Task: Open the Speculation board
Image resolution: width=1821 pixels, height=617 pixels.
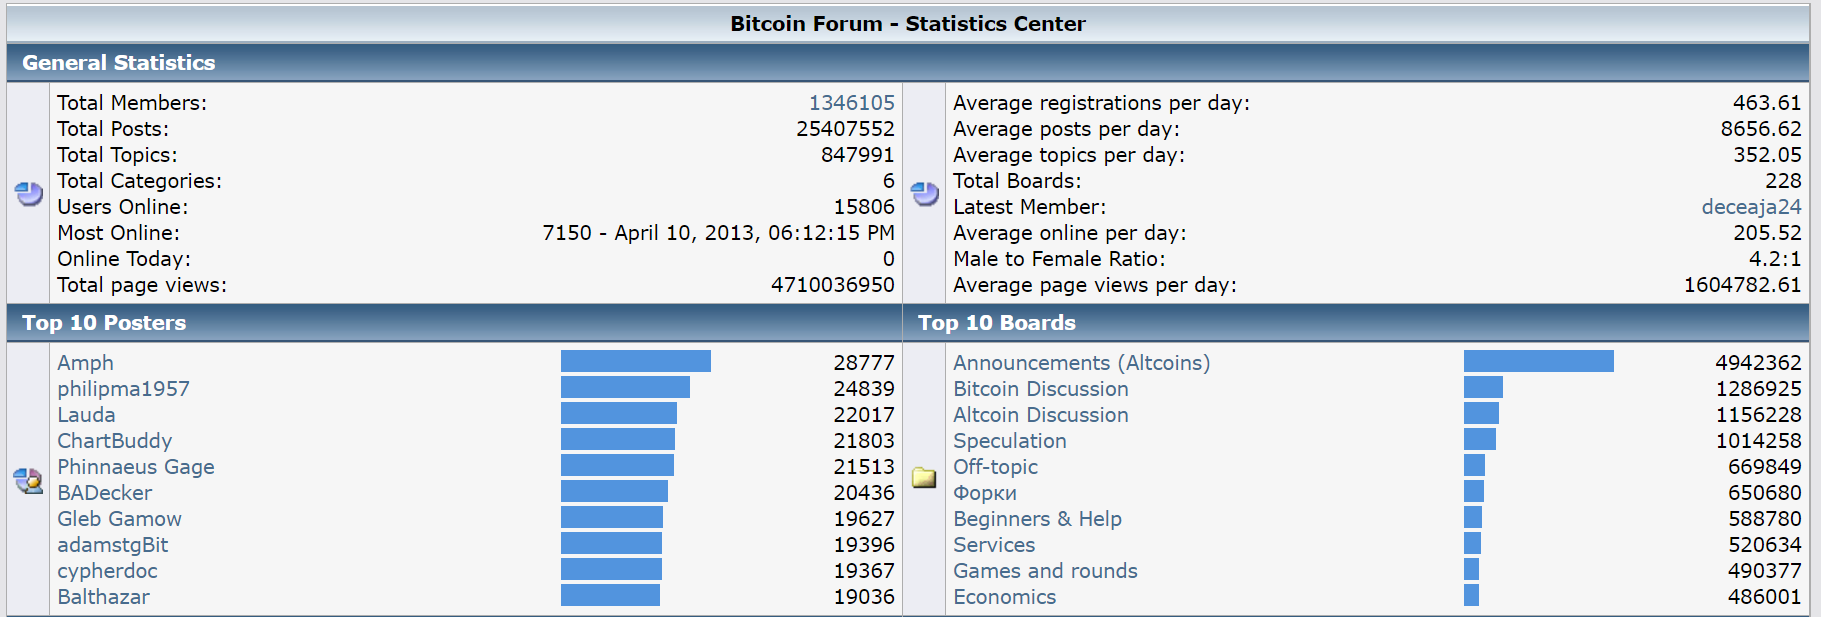Action: [x=1009, y=441]
